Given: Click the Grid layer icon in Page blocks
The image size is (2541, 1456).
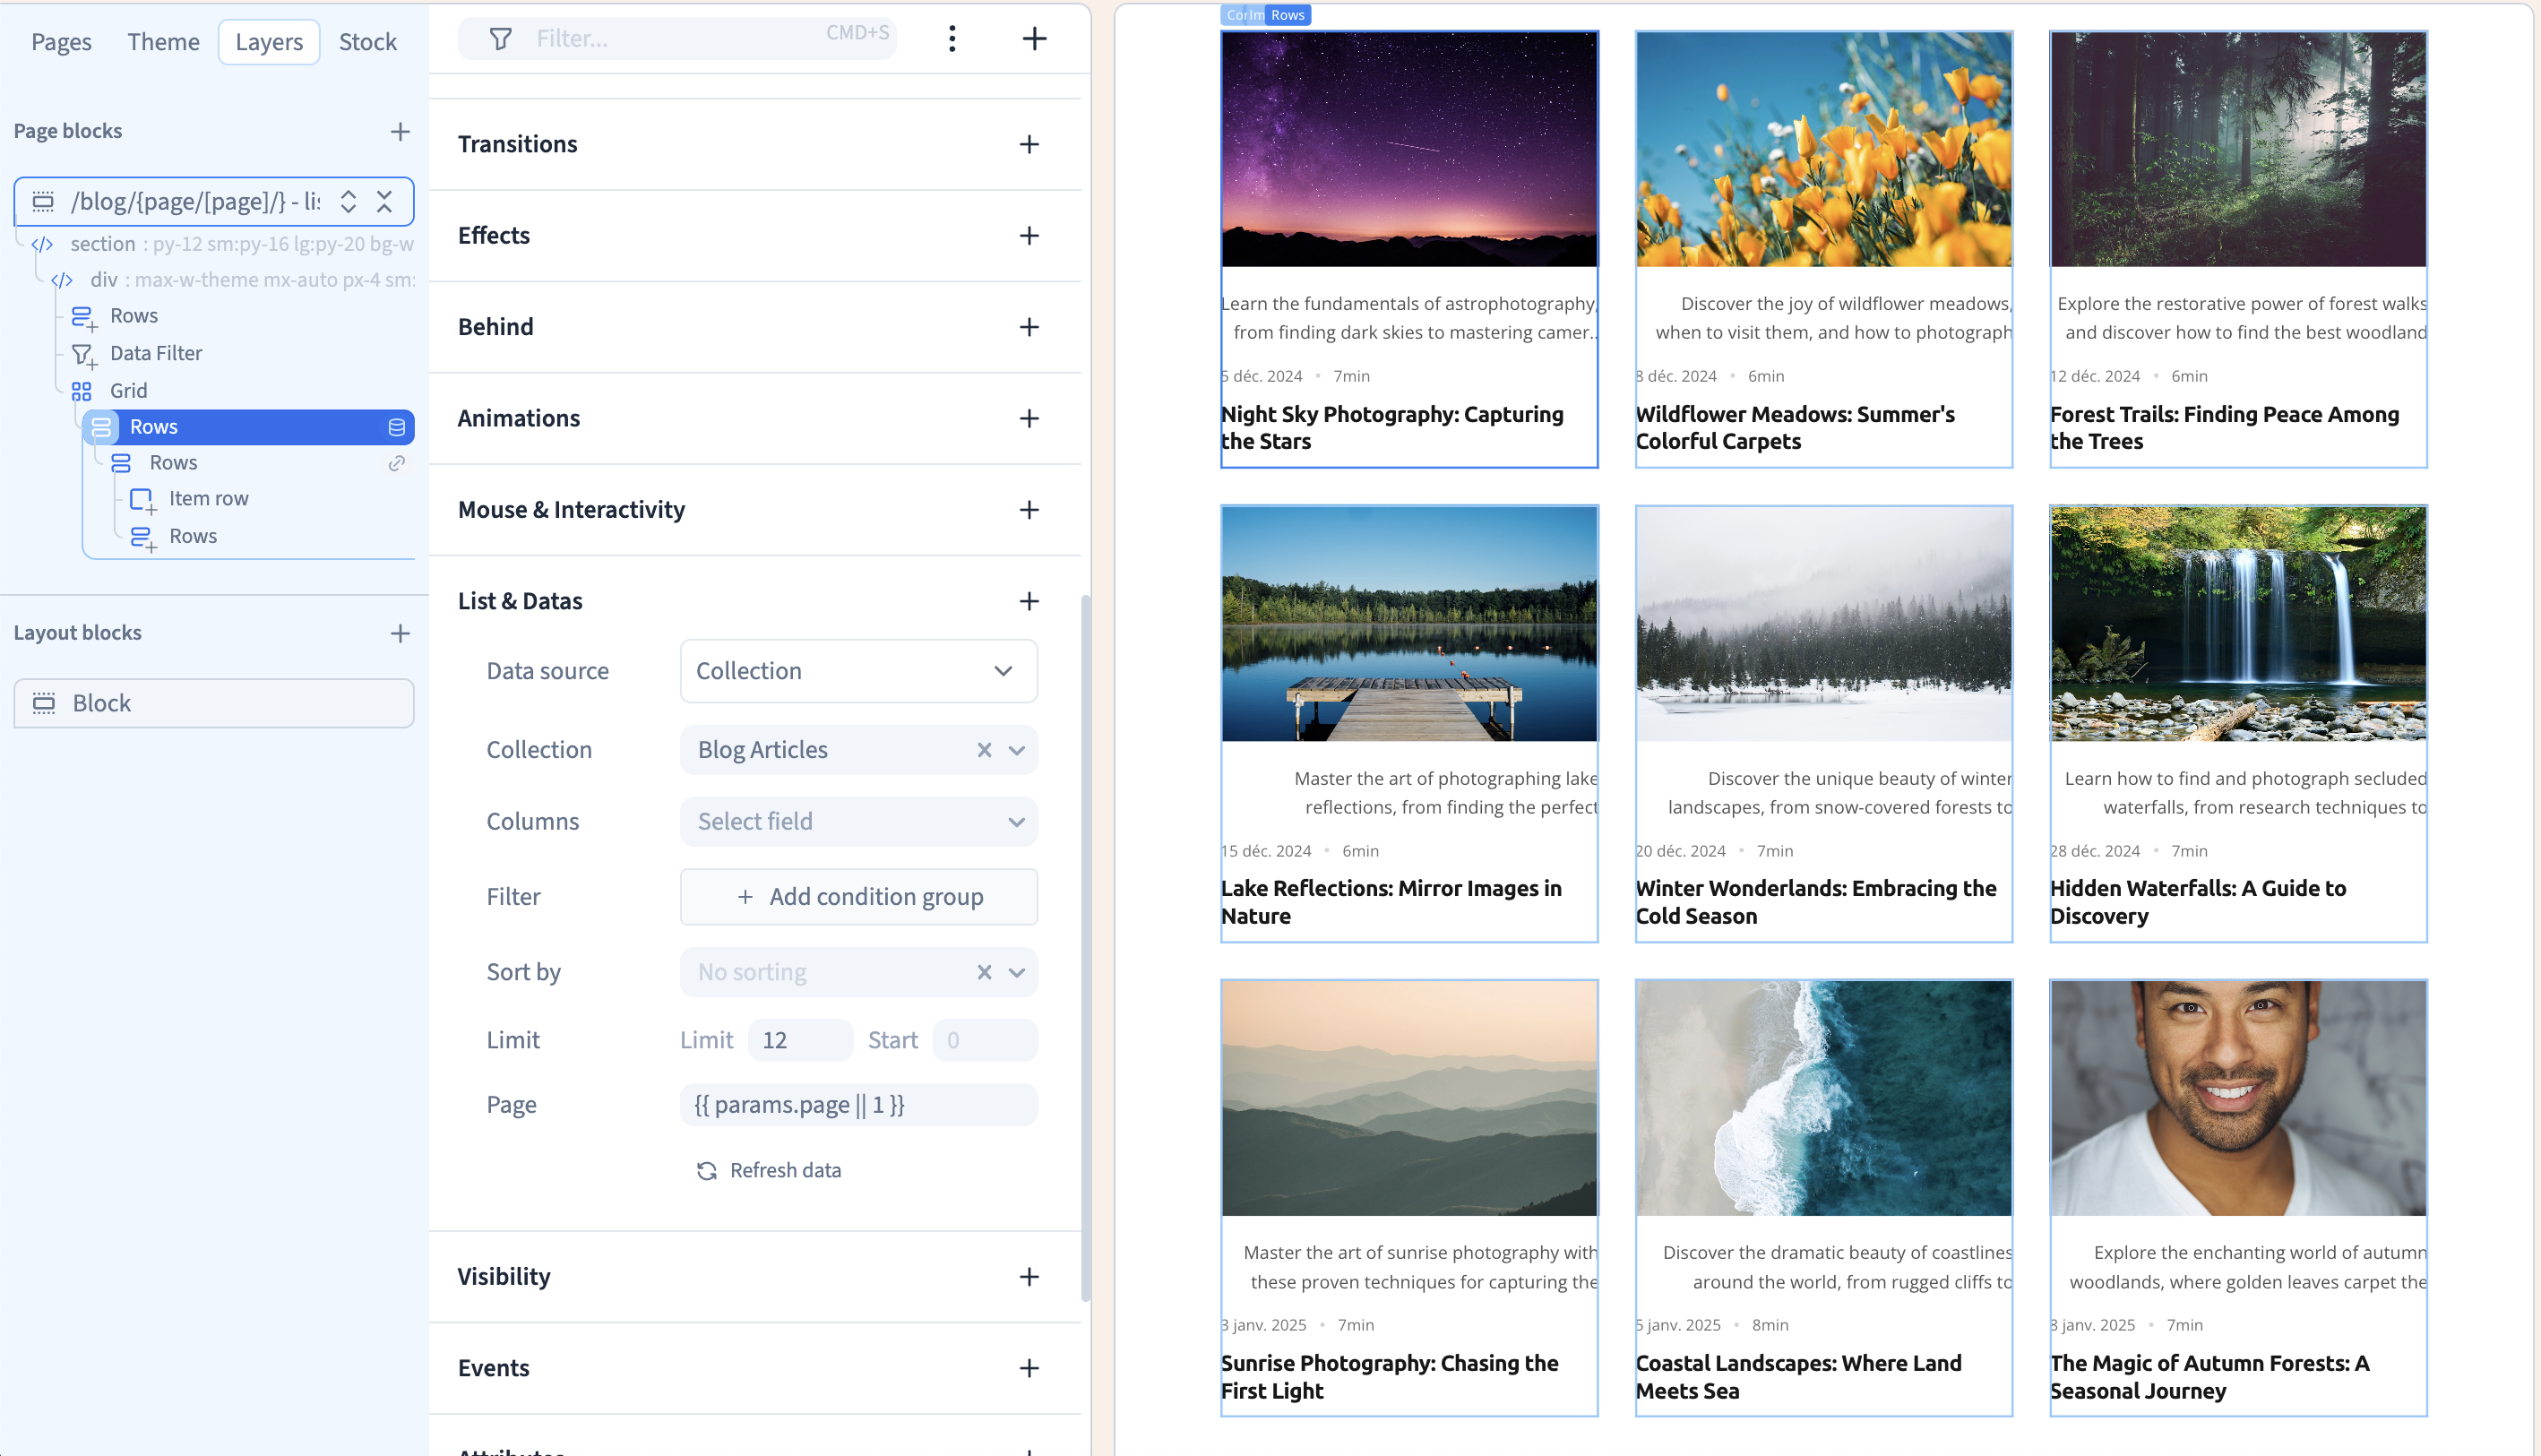Looking at the screenshot, I should [82, 390].
